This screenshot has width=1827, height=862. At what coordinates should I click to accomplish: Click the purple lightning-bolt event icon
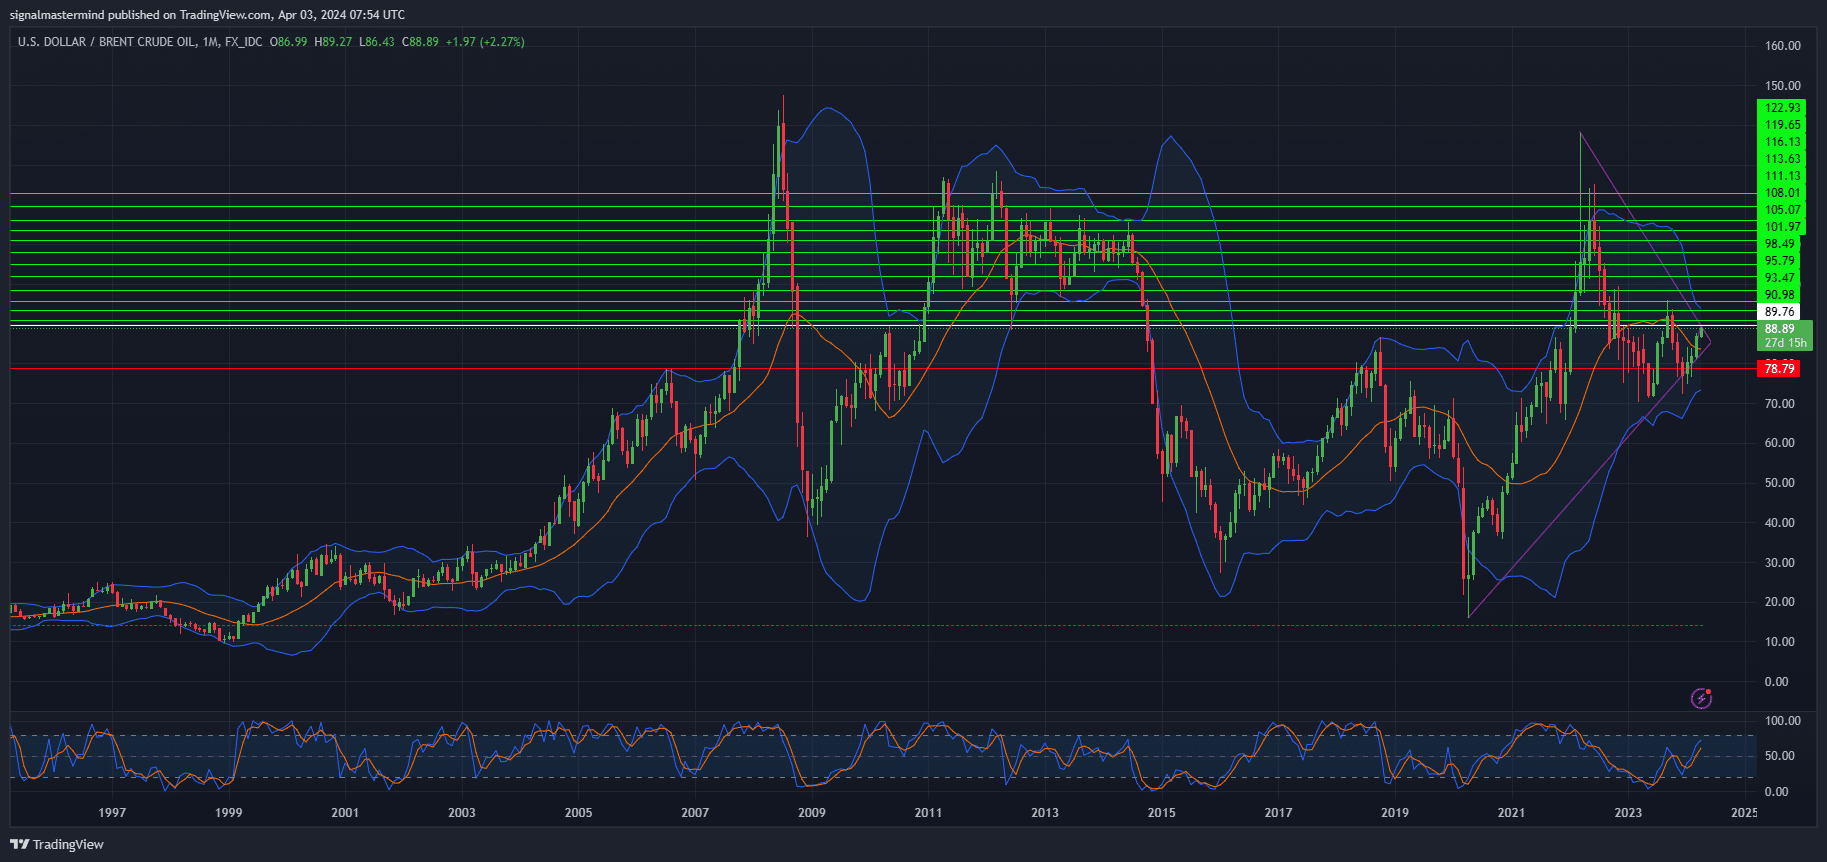tap(1701, 698)
